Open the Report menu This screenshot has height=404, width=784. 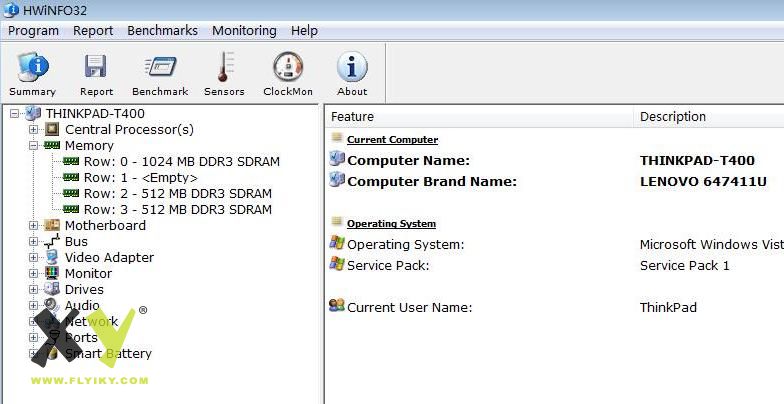93,31
